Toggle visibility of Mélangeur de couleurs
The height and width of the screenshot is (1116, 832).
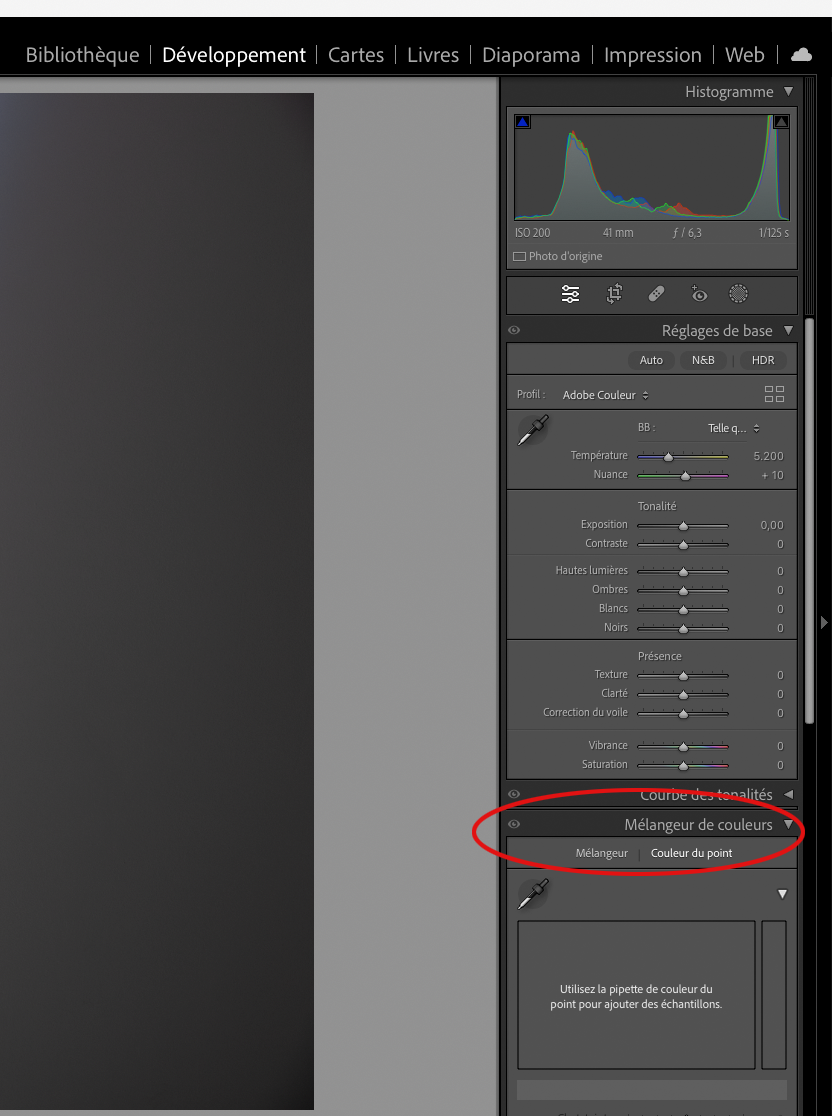pyautogui.click(x=514, y=824)
